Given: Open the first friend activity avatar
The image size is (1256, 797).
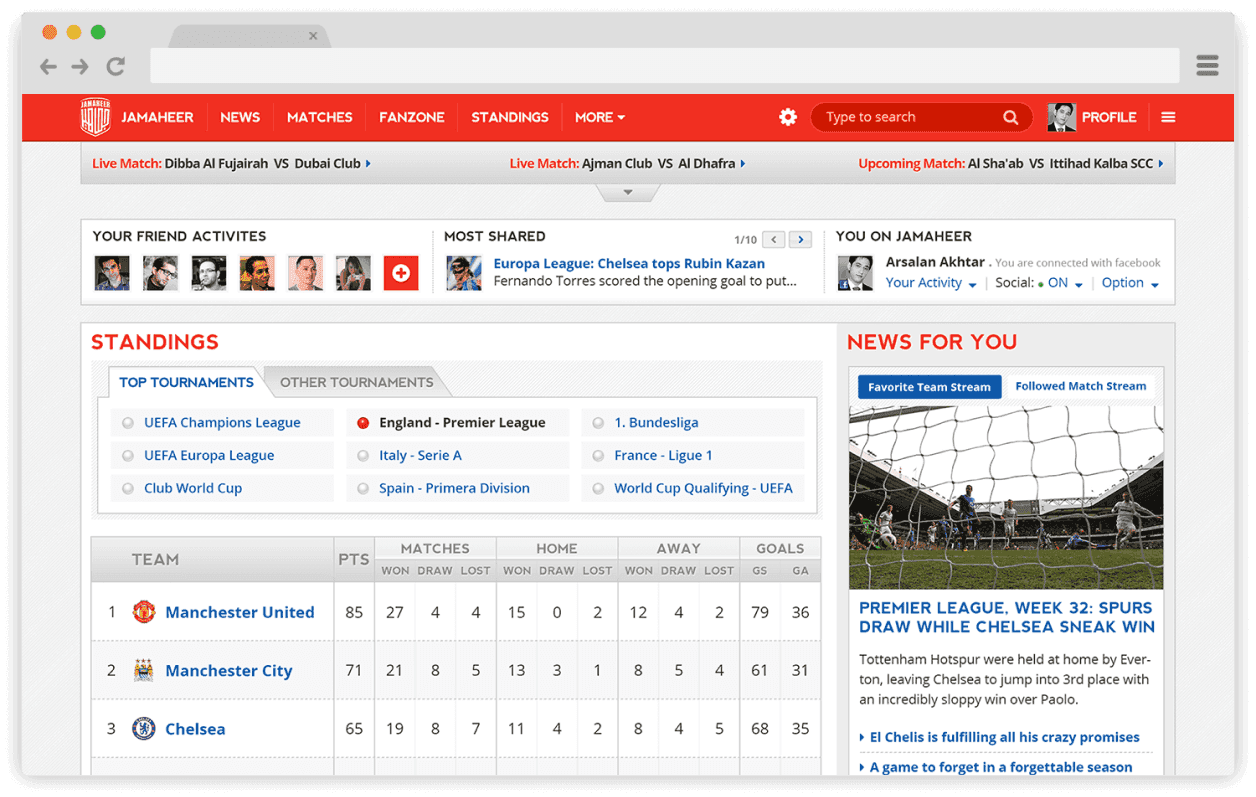Looking at the screenshot, I should (112, 273).
